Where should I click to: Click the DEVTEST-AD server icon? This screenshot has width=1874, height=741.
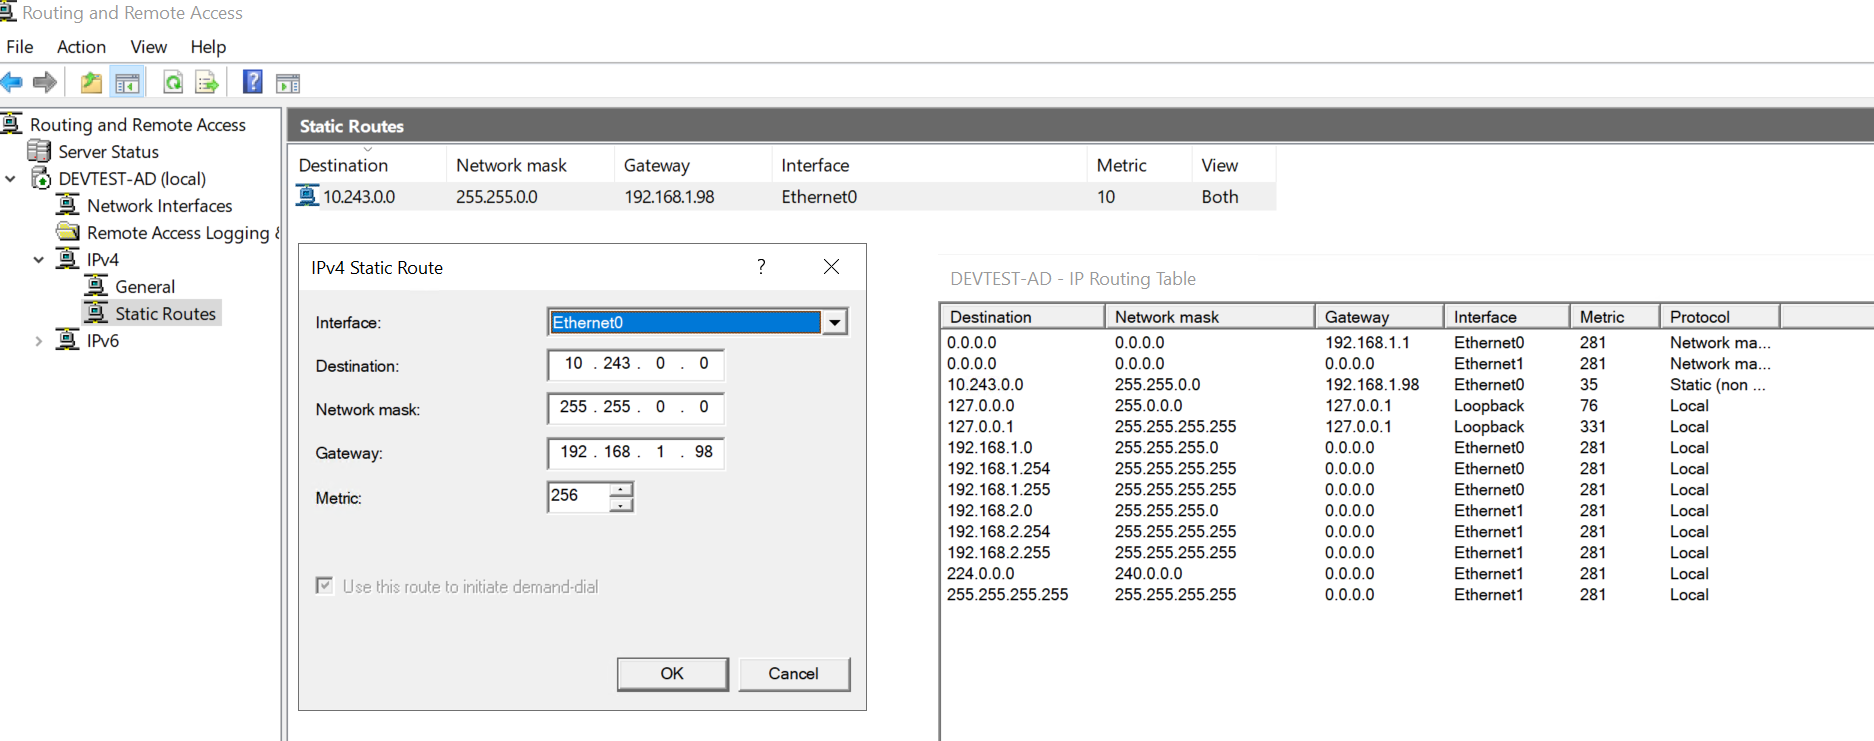[41, 178]
